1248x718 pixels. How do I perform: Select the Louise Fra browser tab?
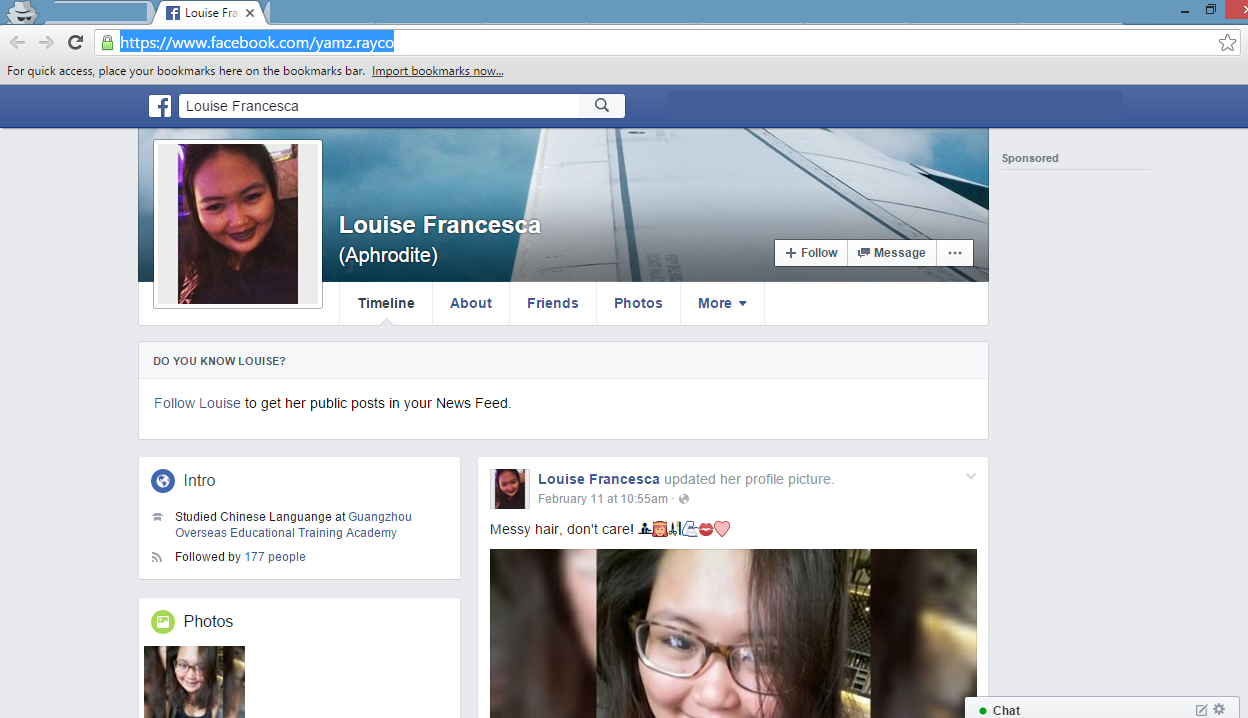click(x=210, y=13)
